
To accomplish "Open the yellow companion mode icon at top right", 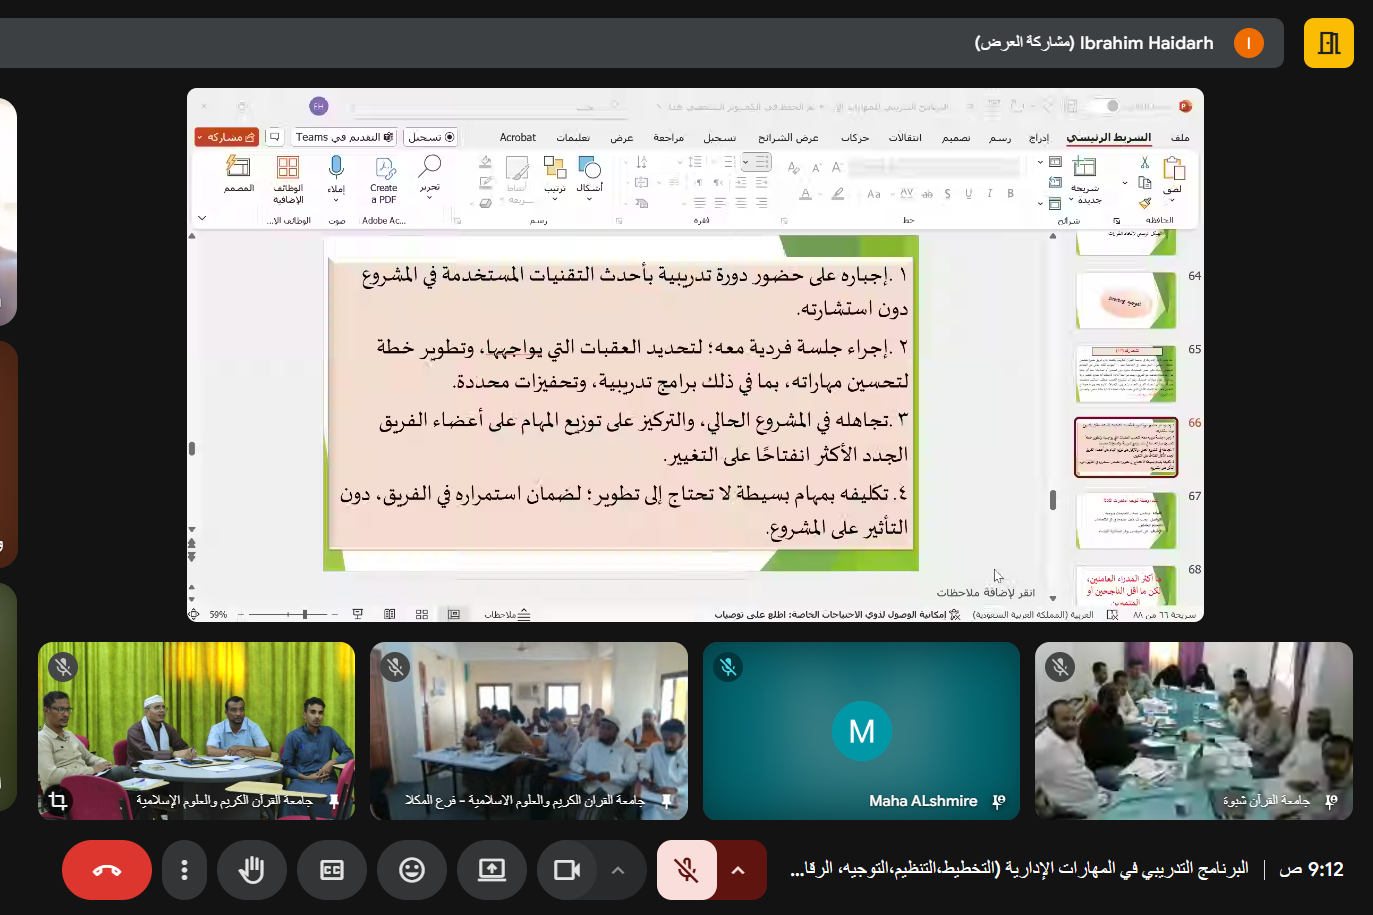I will (x=1328, y=43).
